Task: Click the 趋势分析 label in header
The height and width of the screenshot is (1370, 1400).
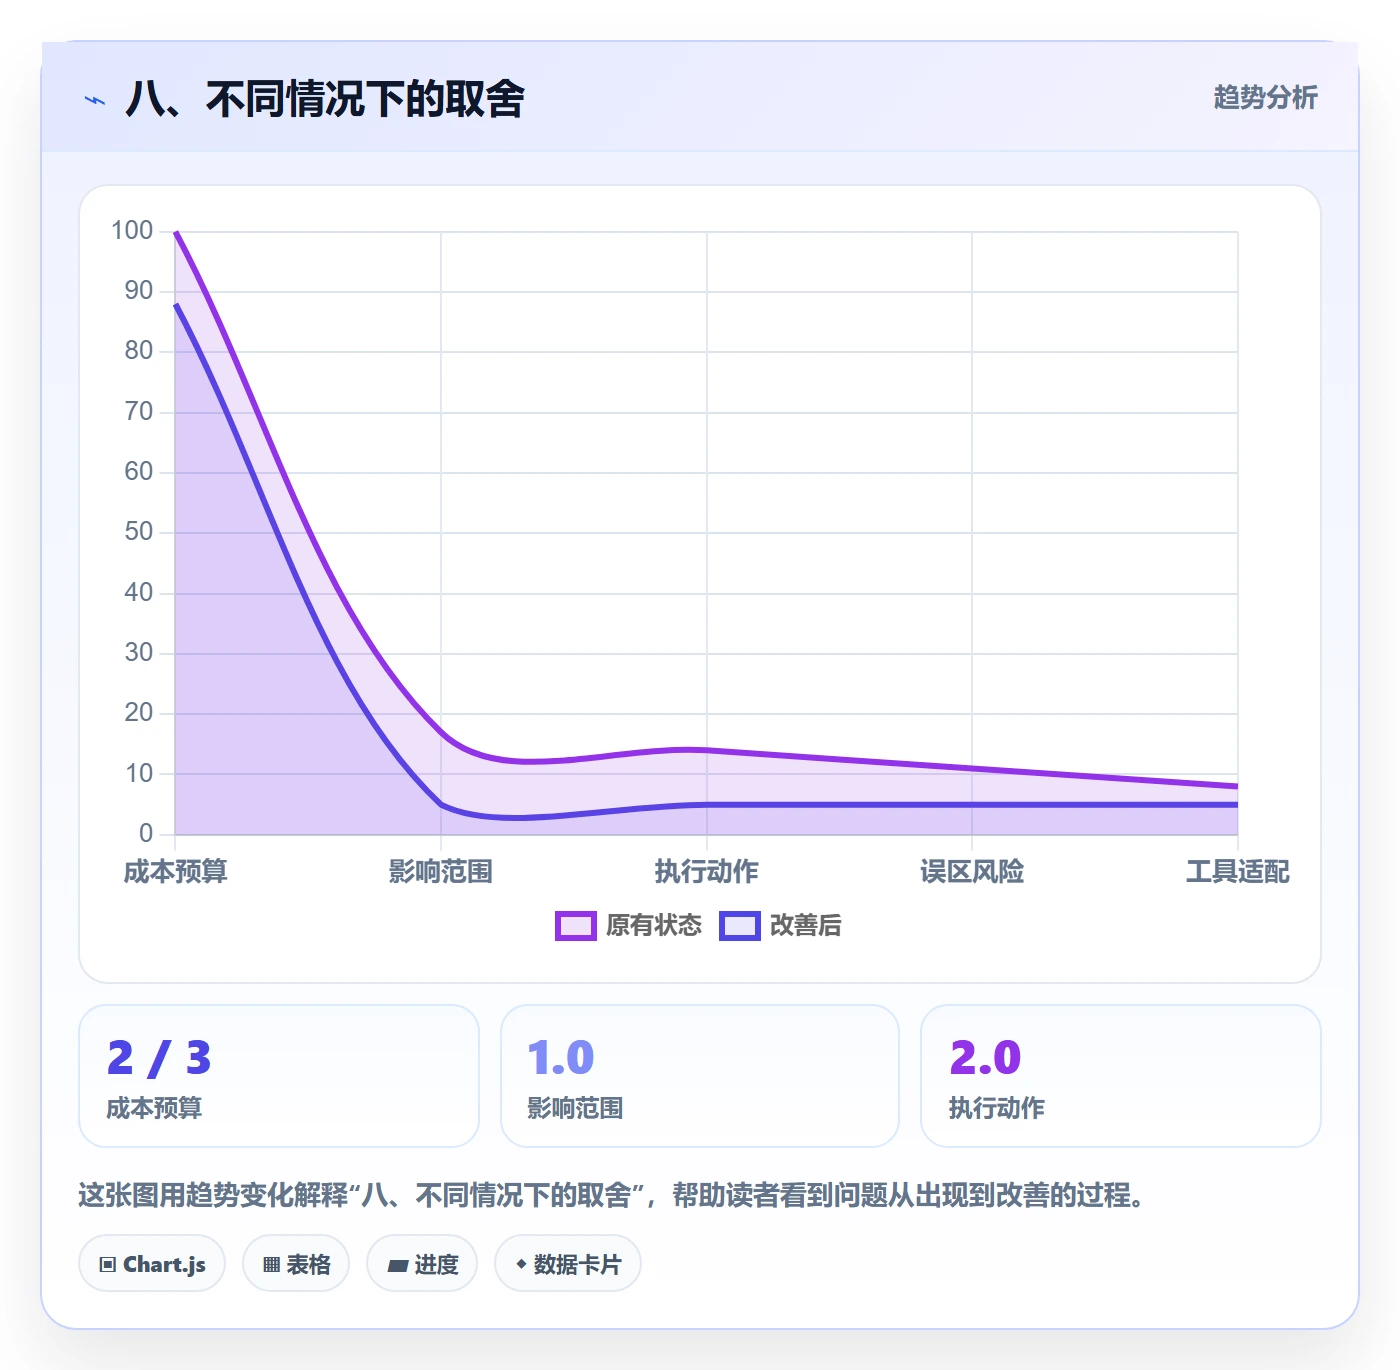Action: [1265, 97]
